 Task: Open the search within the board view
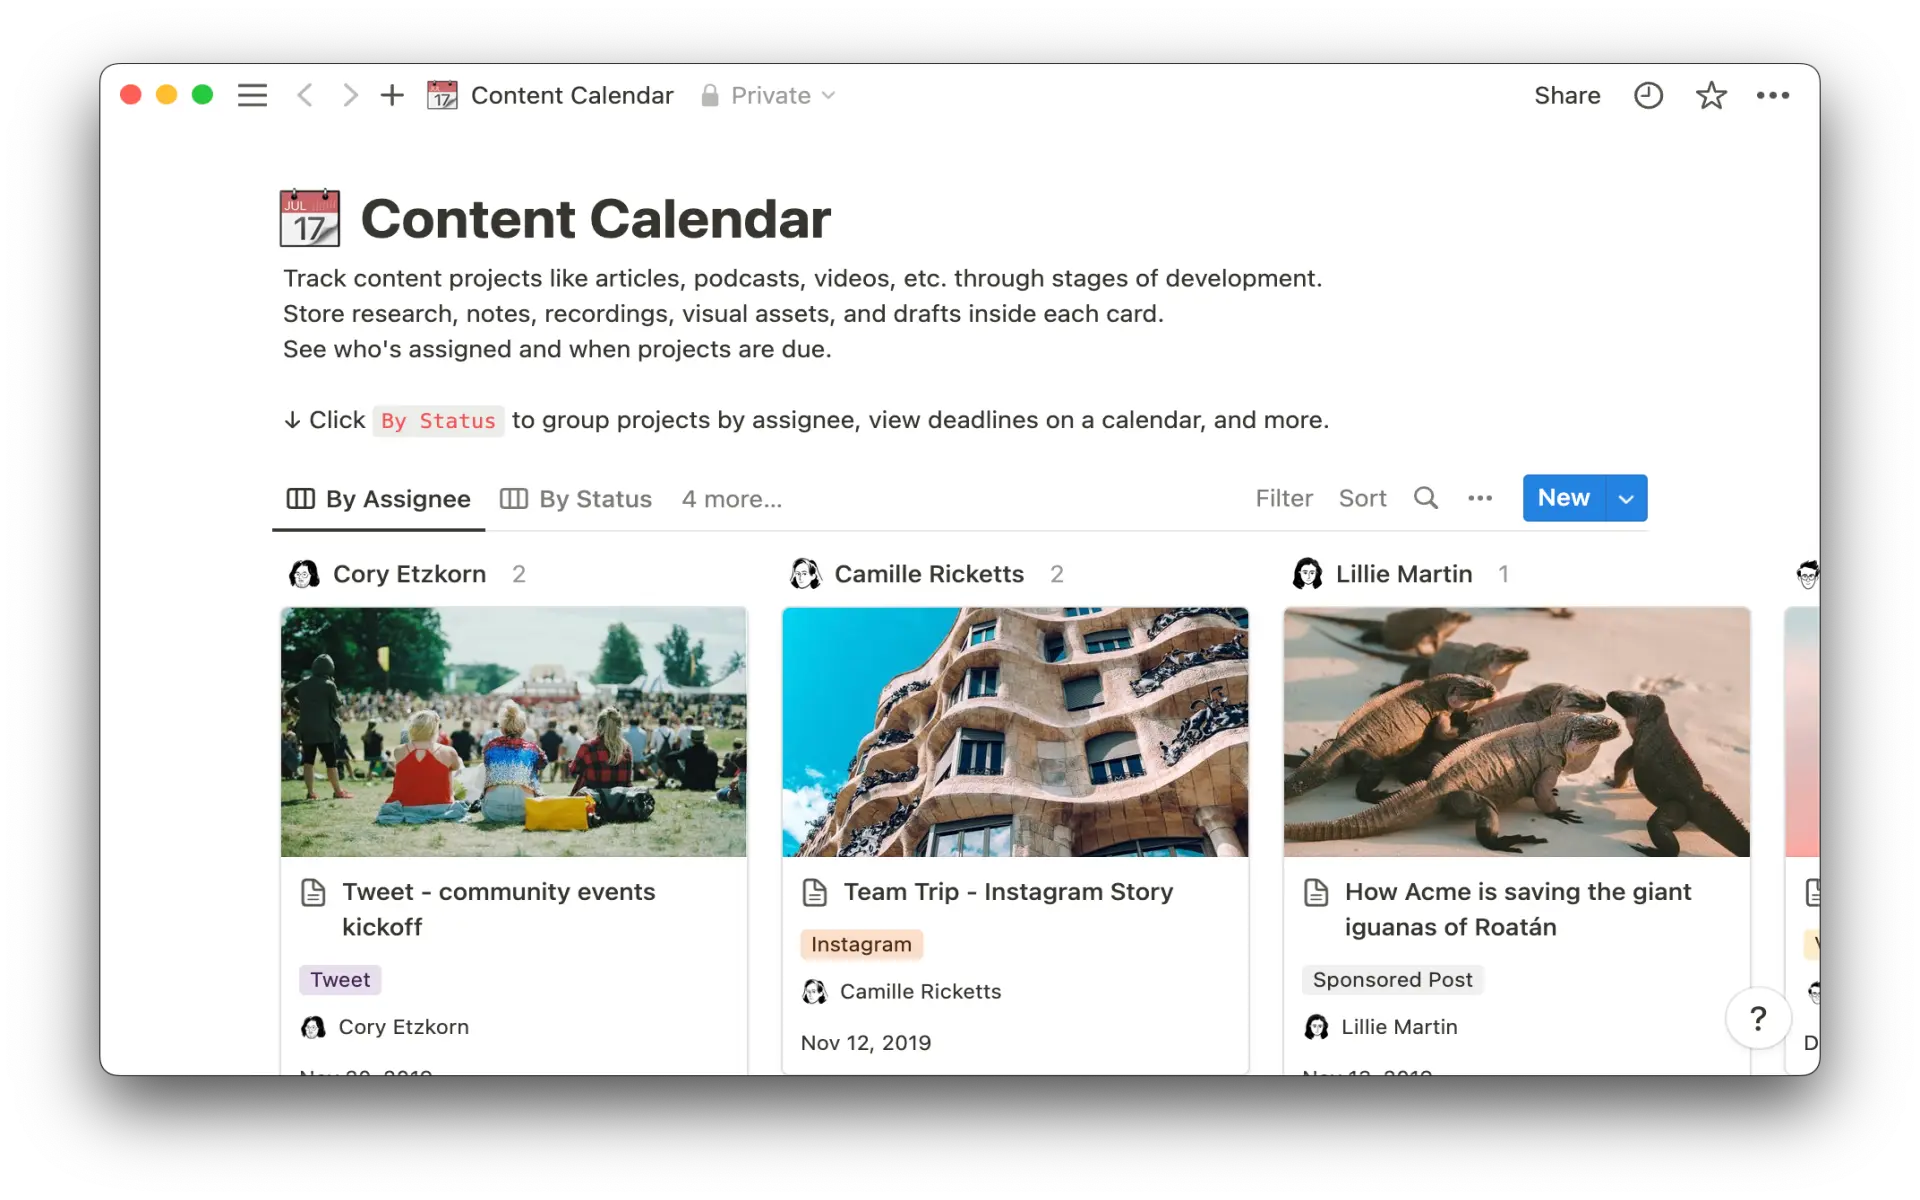coord(1426,498)
